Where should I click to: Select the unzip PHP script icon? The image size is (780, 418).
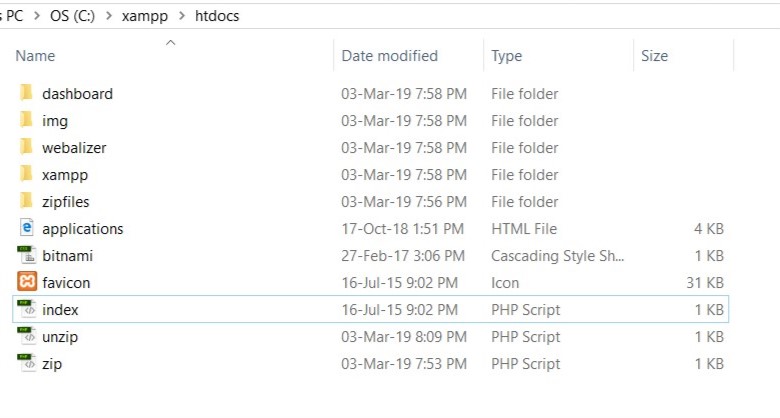point(26,336)
